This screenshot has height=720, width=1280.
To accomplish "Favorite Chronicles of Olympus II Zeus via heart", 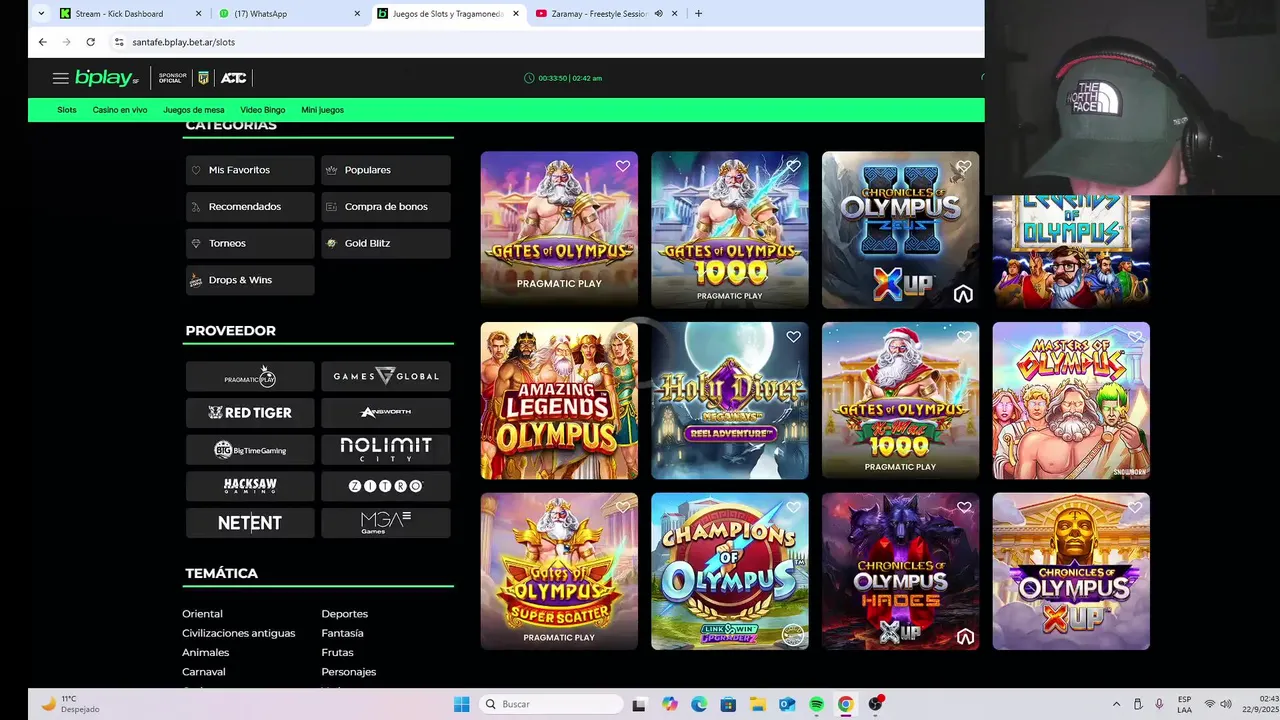I will (964, 166).
